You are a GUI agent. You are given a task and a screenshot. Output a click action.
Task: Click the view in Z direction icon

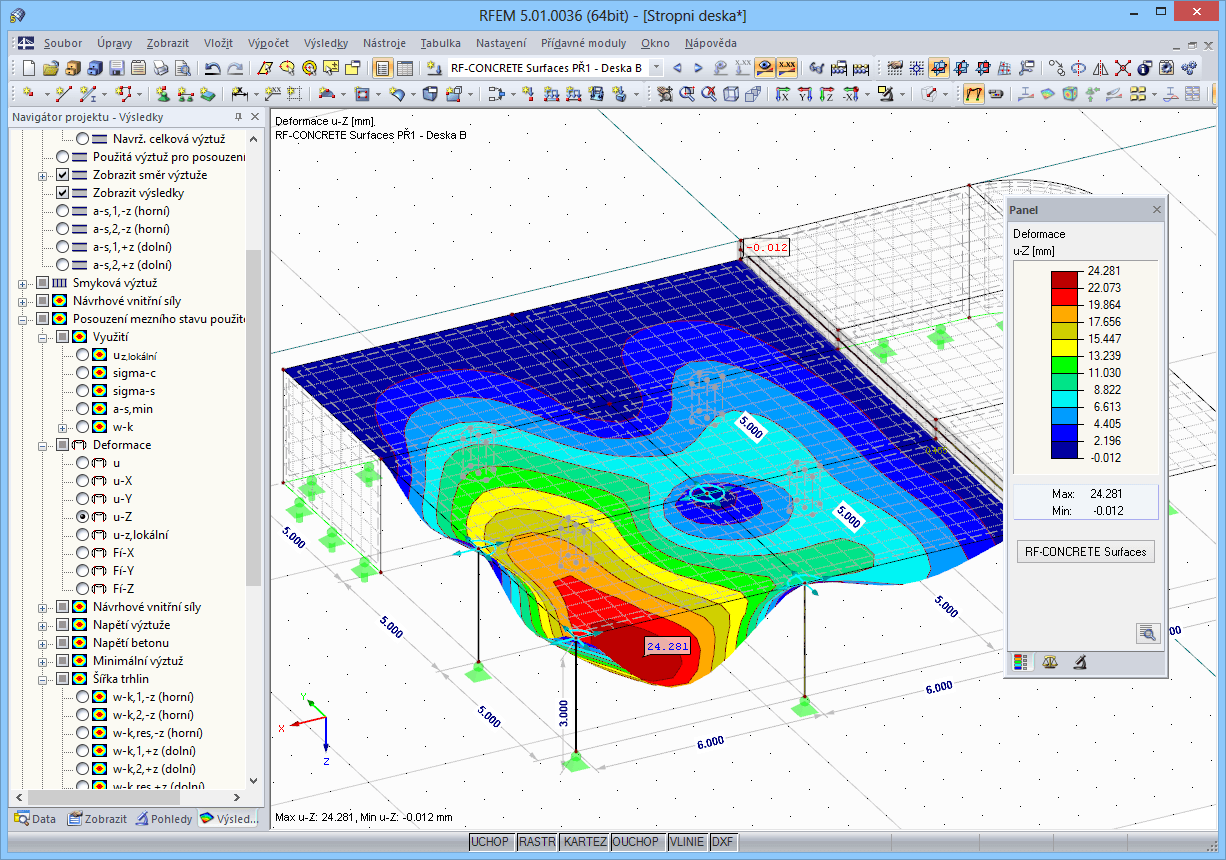827,93
